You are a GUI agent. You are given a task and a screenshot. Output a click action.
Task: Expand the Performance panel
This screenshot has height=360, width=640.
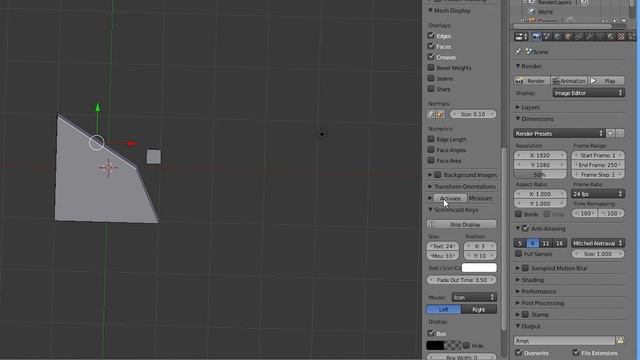pyautogui.click(x=518, y=291)
